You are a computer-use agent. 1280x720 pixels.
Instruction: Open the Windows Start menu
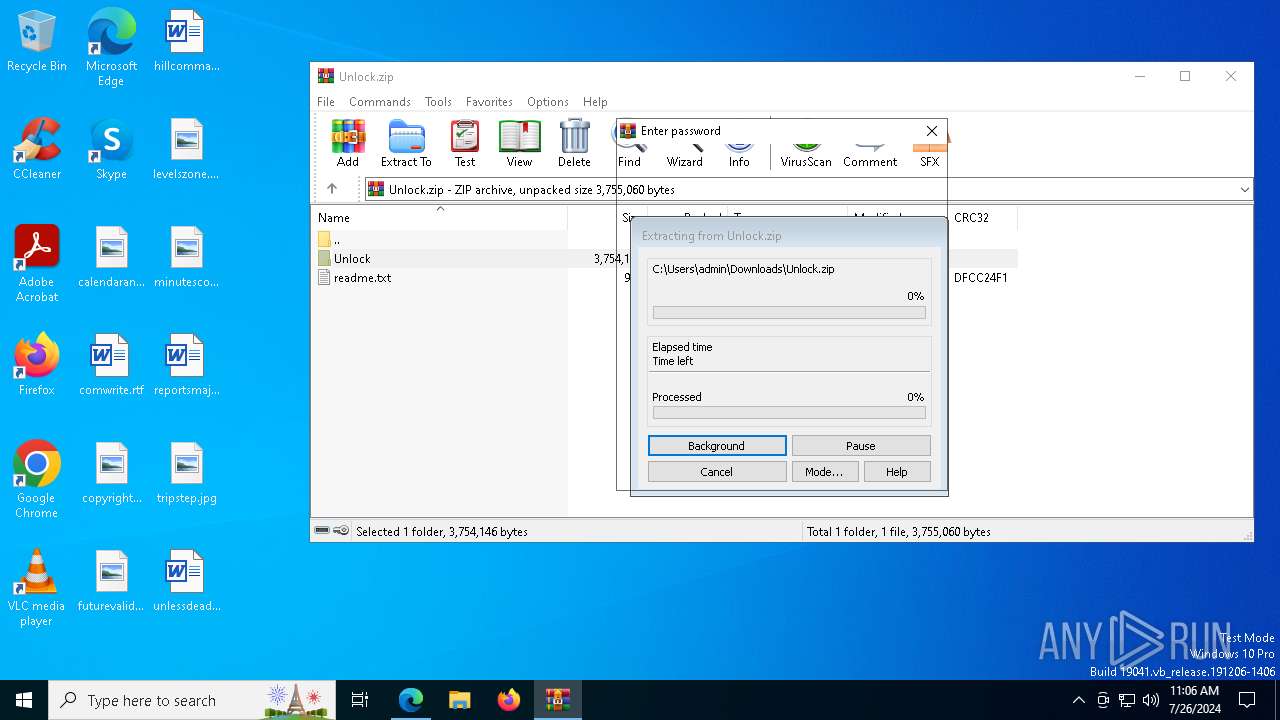coord(24,700)
